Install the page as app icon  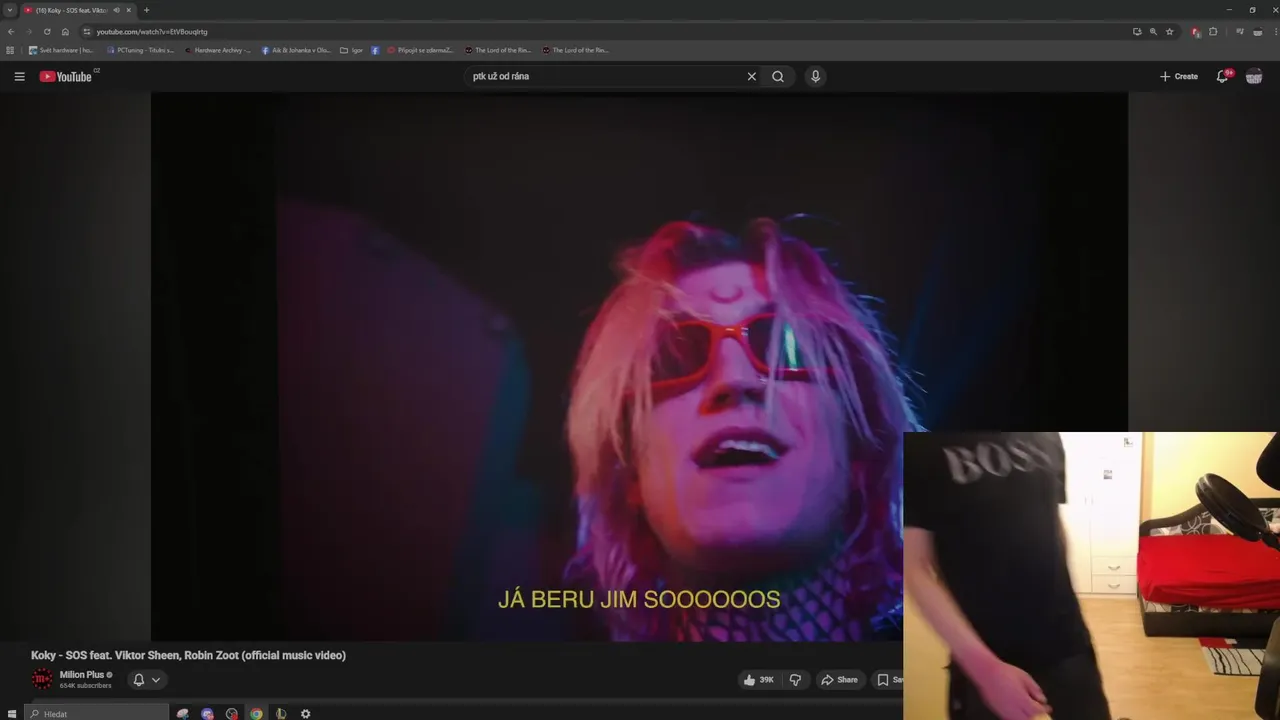tap(1137, 32)
